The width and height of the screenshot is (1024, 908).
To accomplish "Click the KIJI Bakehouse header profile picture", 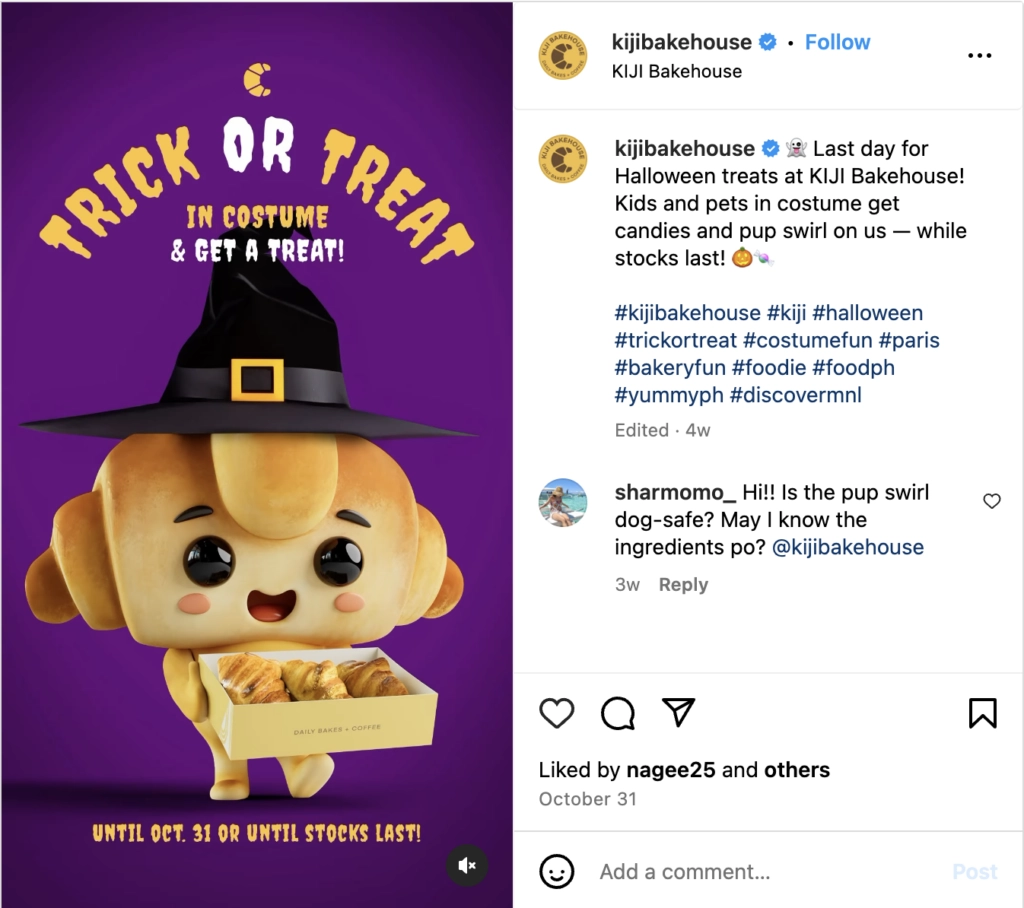I will pos(563,56).
